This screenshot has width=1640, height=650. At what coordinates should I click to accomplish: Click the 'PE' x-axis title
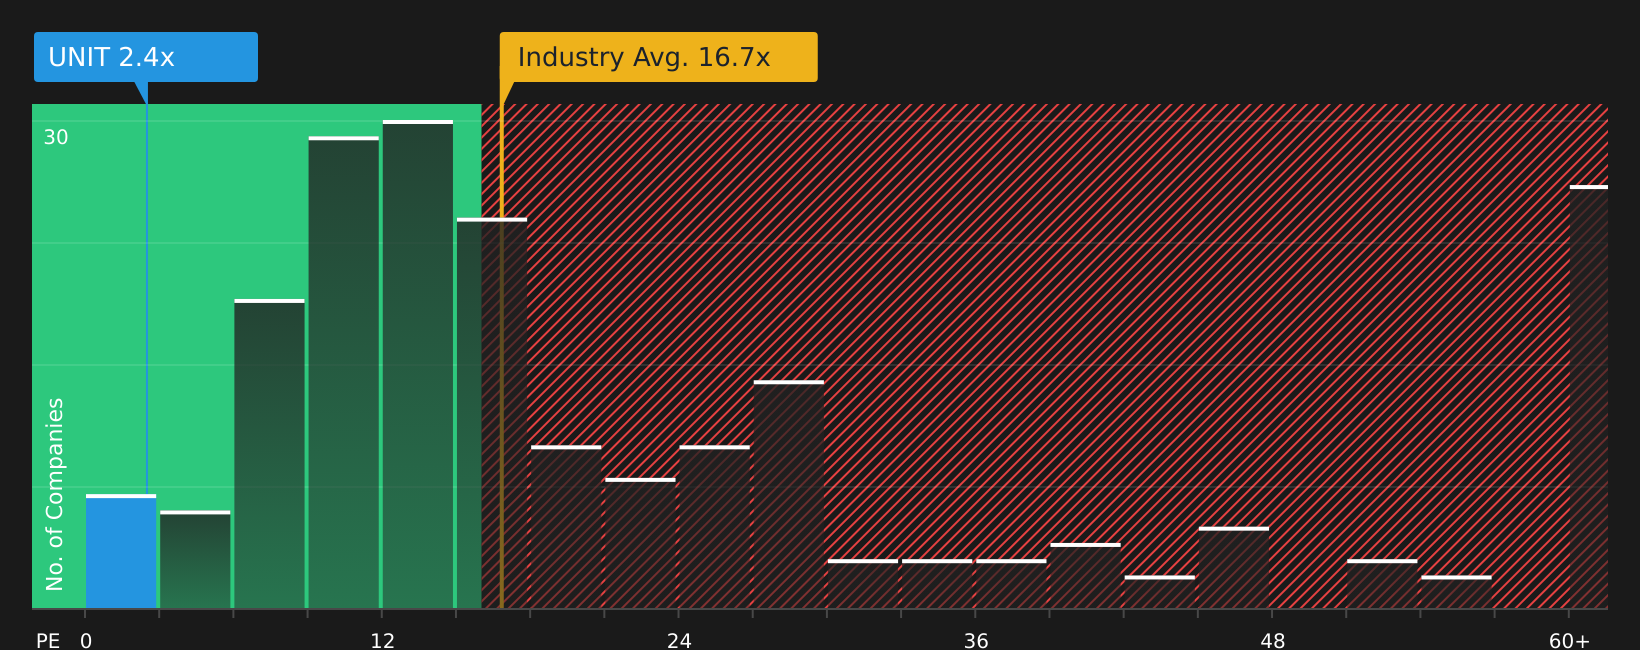coord(48,641)
